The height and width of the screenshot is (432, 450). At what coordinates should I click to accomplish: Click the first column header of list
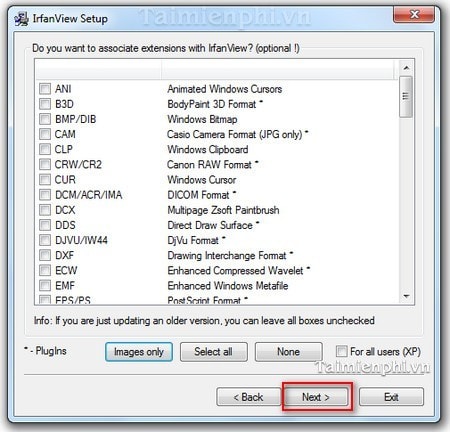(x=98, y=70)
